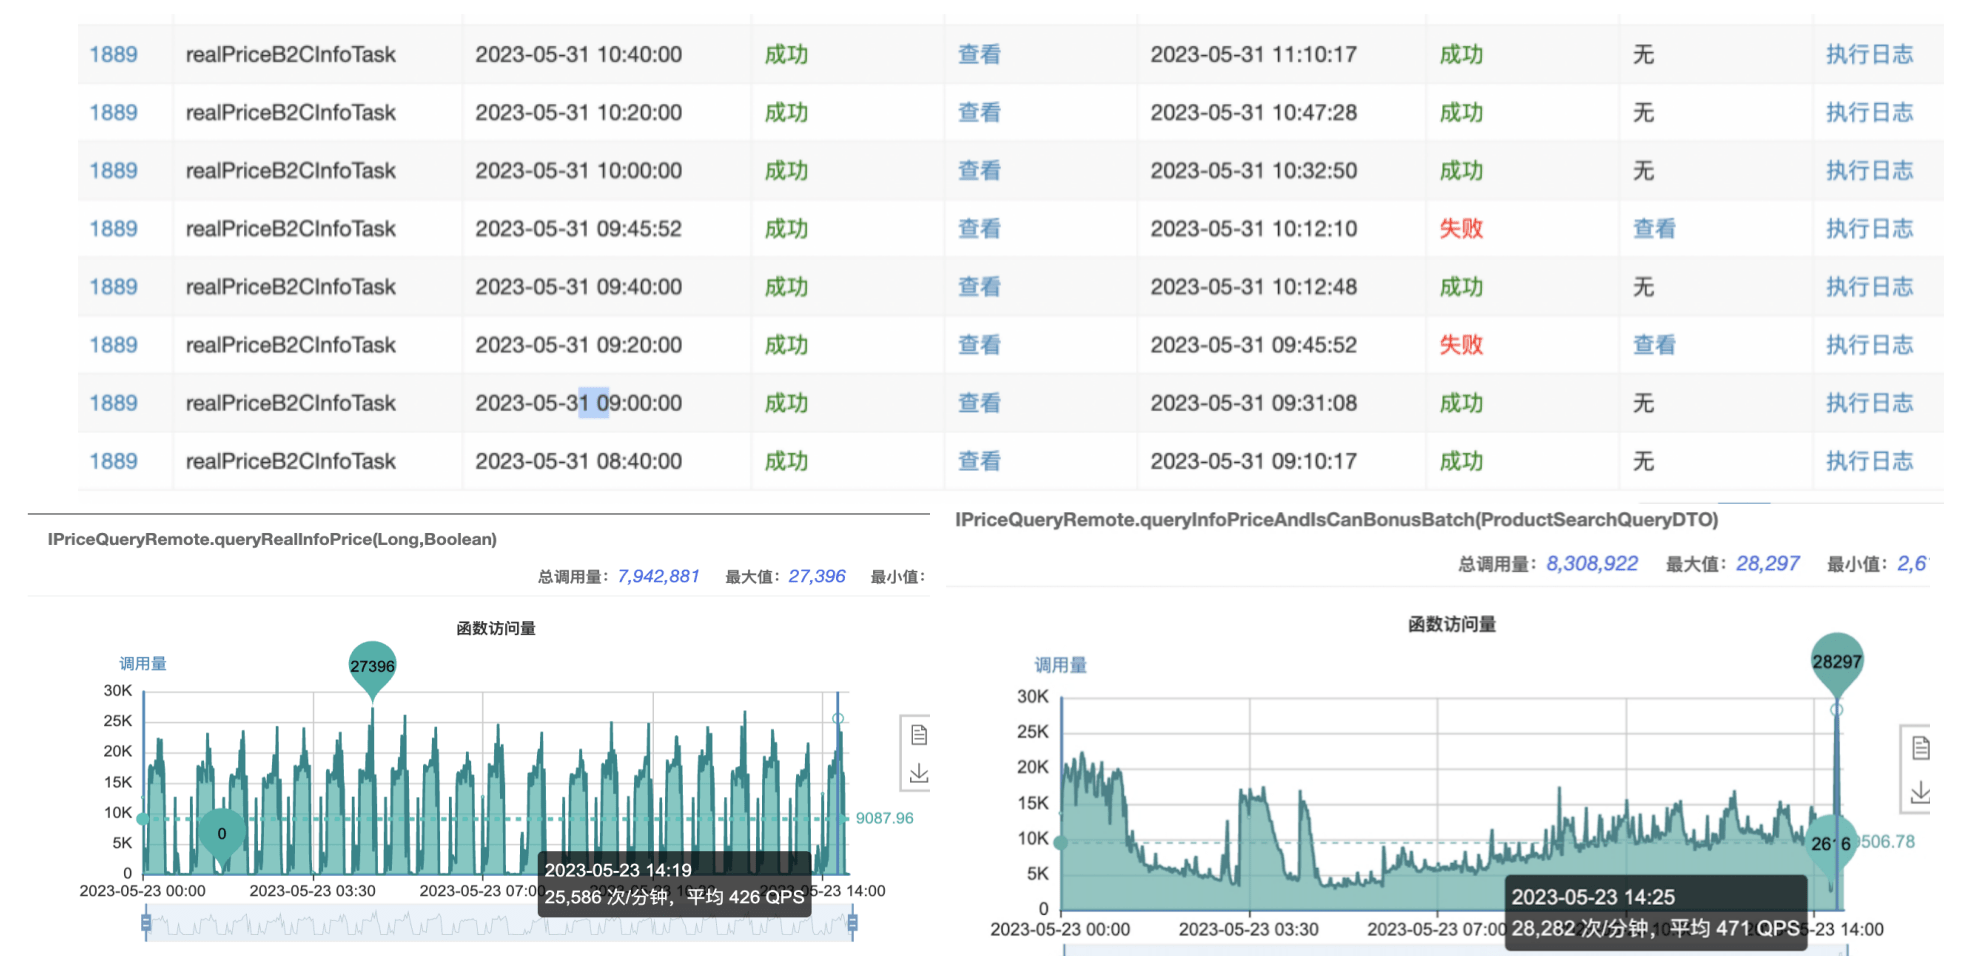Image resolution: width=1984 pixels, height=972 pixels.
Task: Open data view icon on left chart
Action: coord(919,735)
